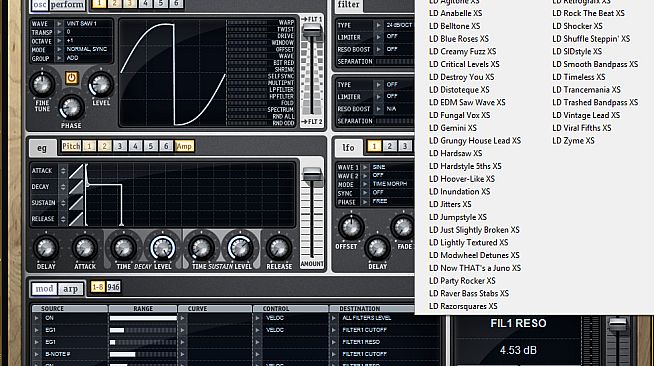Open source arrow for the ON row

[x=36, y=318]
